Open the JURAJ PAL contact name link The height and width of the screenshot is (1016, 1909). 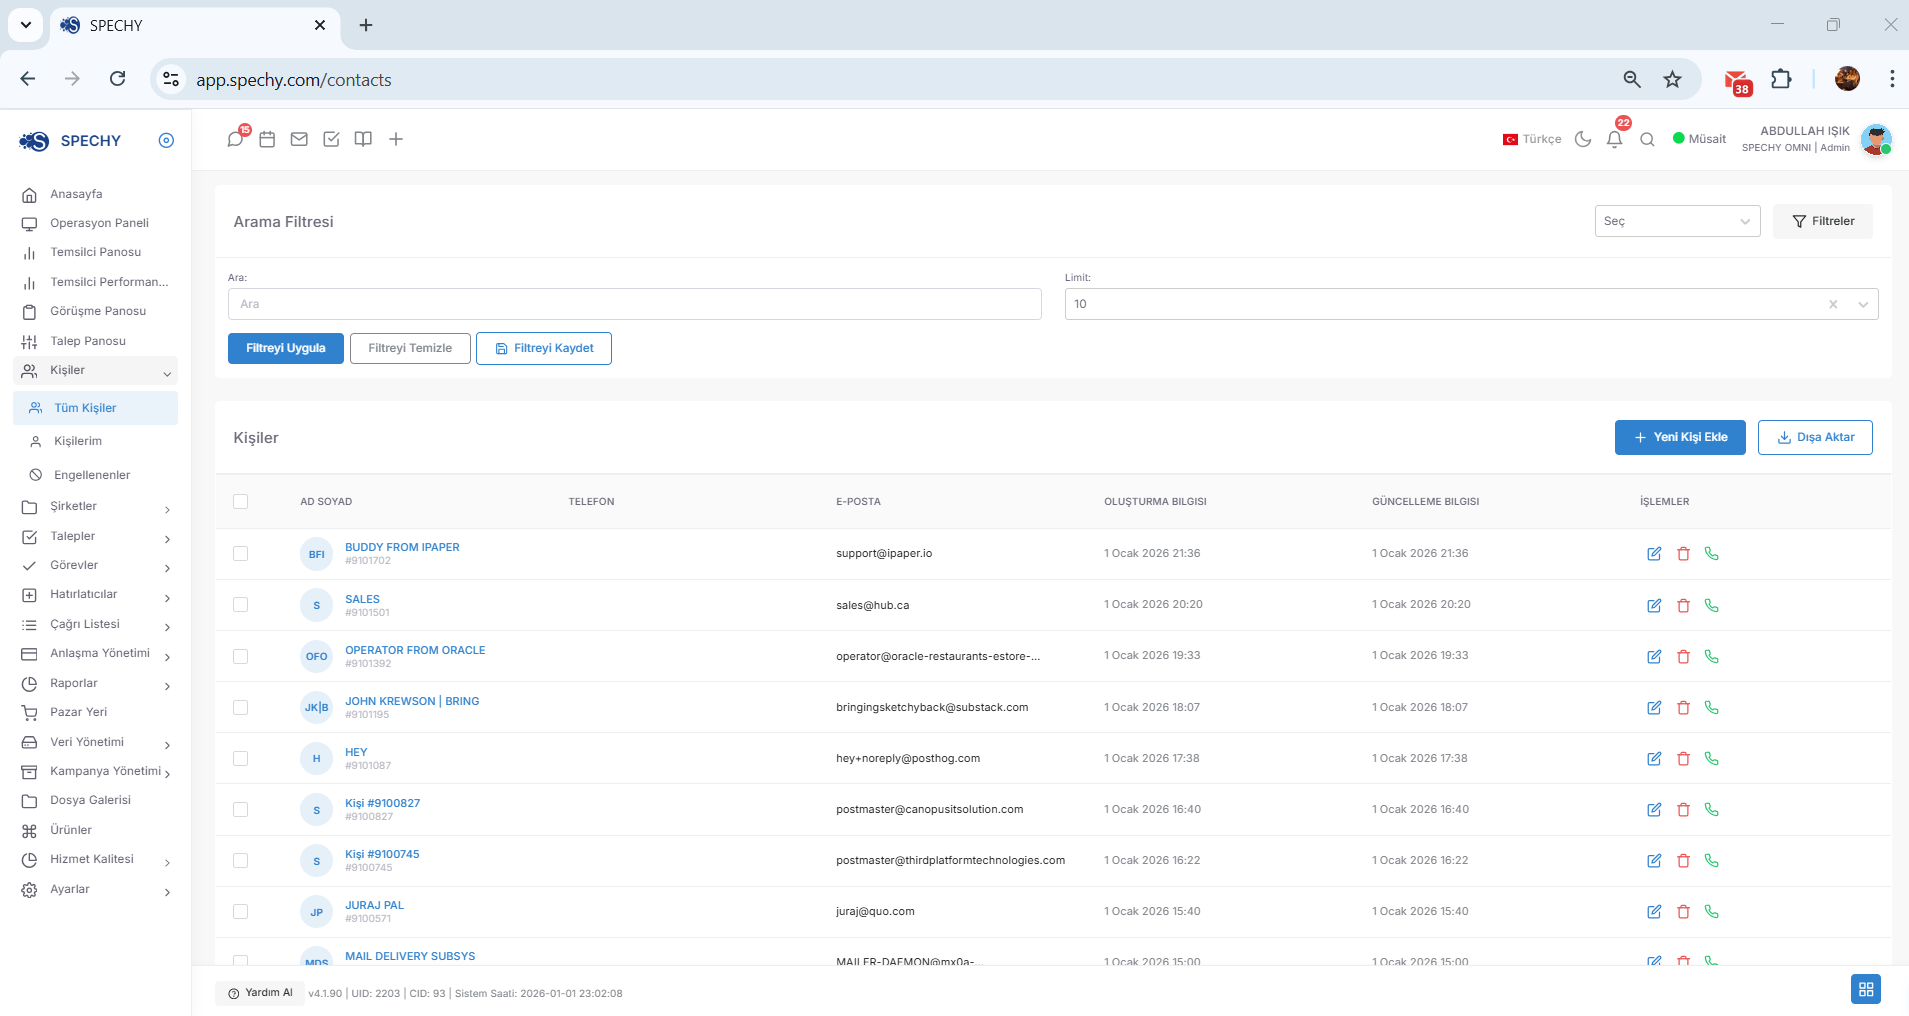click(x=374, y=905)
